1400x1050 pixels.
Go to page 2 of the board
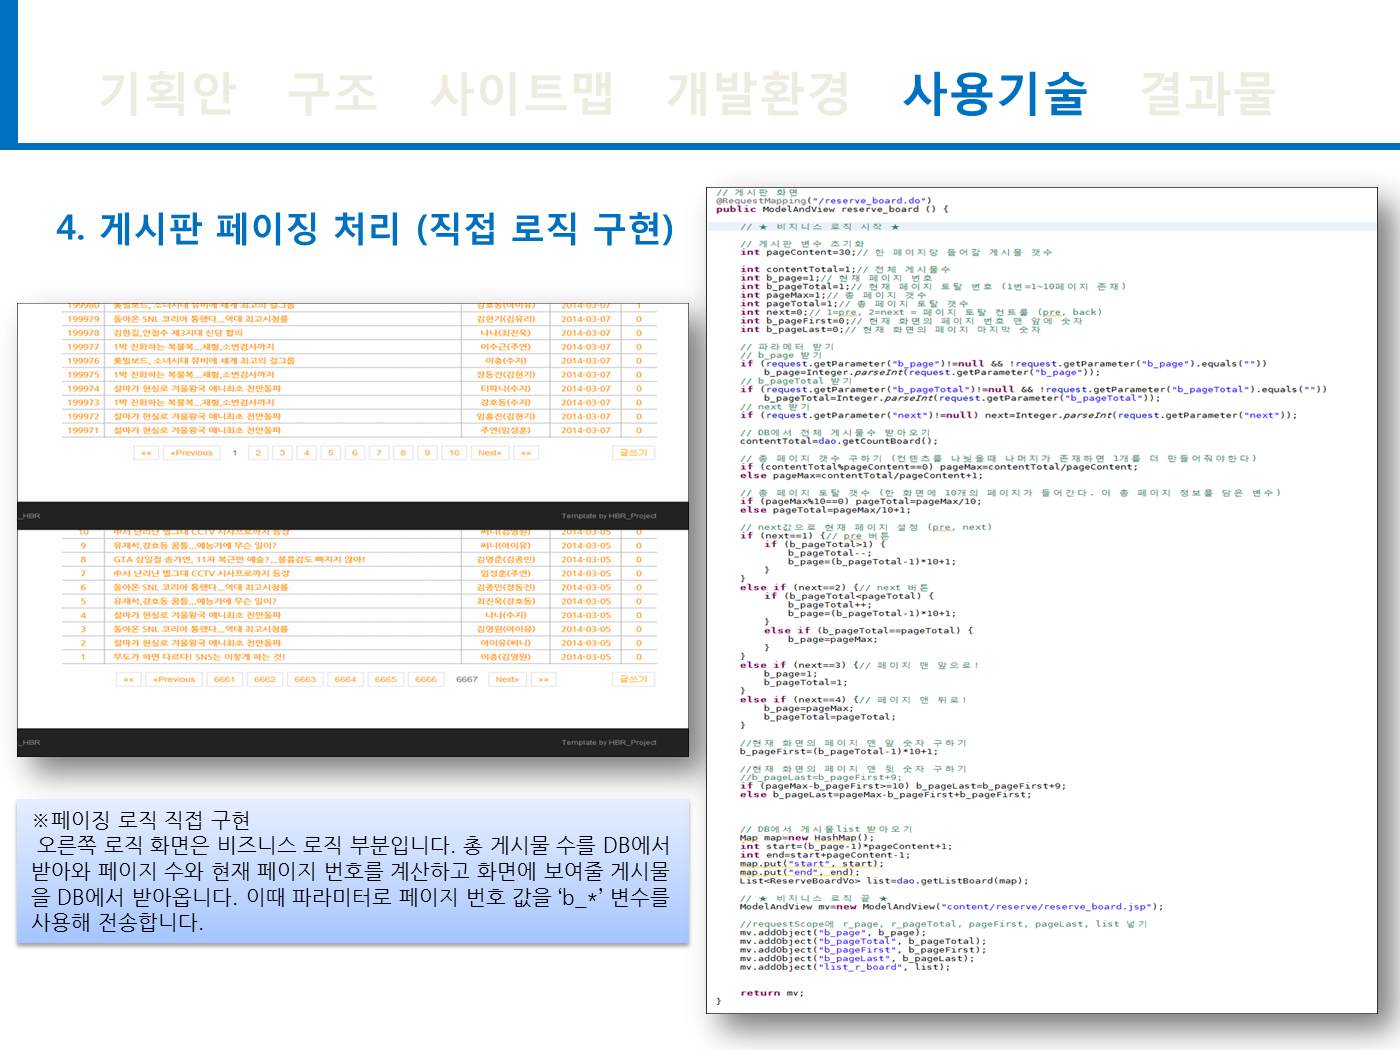(x=258, y=453)
